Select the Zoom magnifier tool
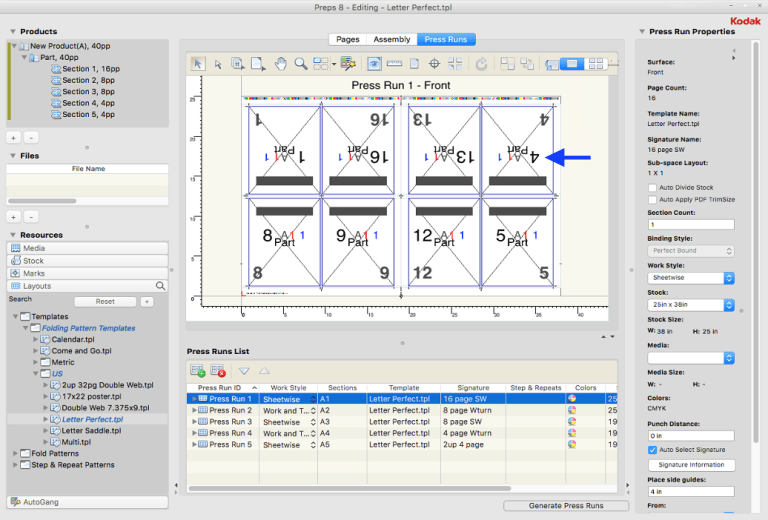 [x=301, y=64]
